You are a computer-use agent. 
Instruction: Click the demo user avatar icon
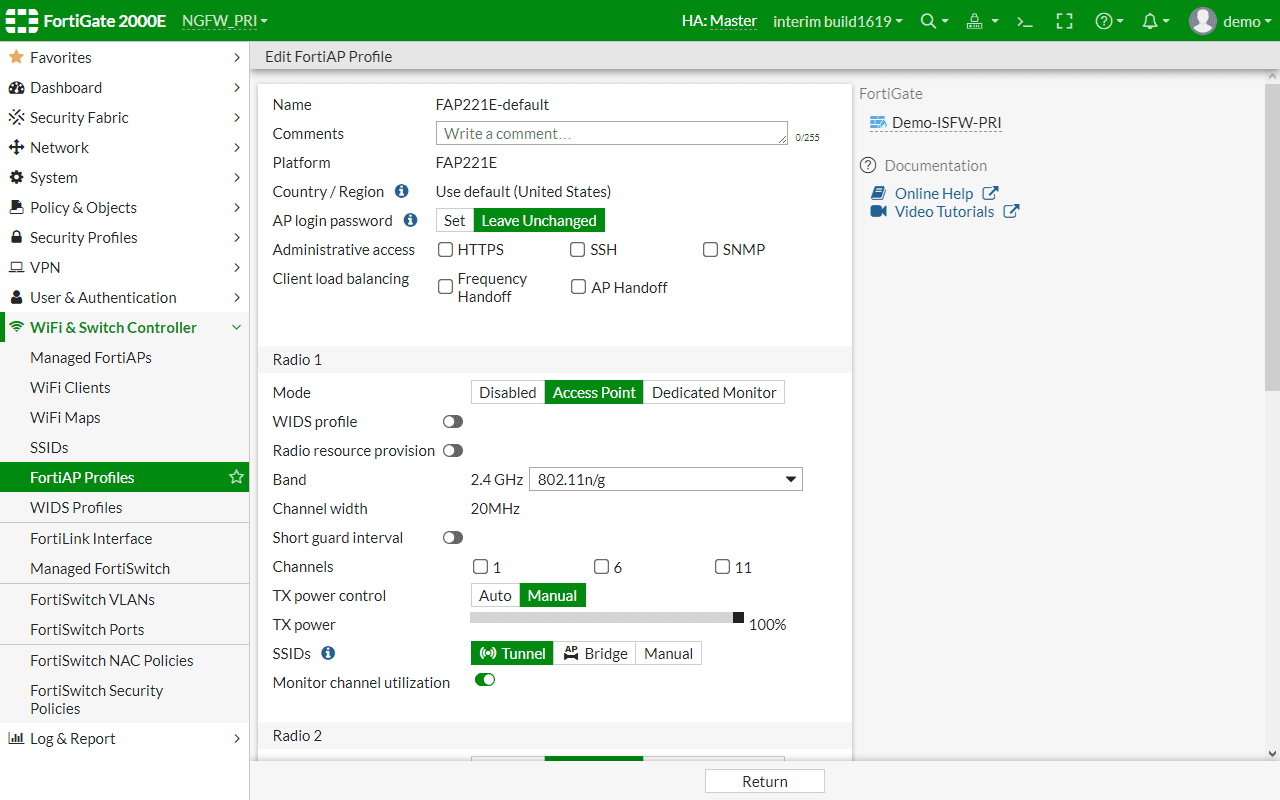tap(1203, 21)
